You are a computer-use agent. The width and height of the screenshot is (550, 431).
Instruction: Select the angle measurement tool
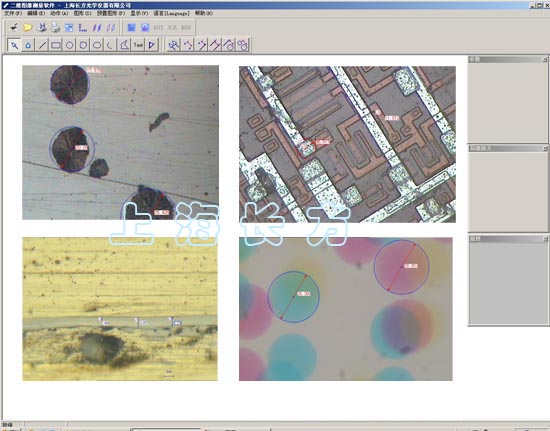[x=124, y=45]
